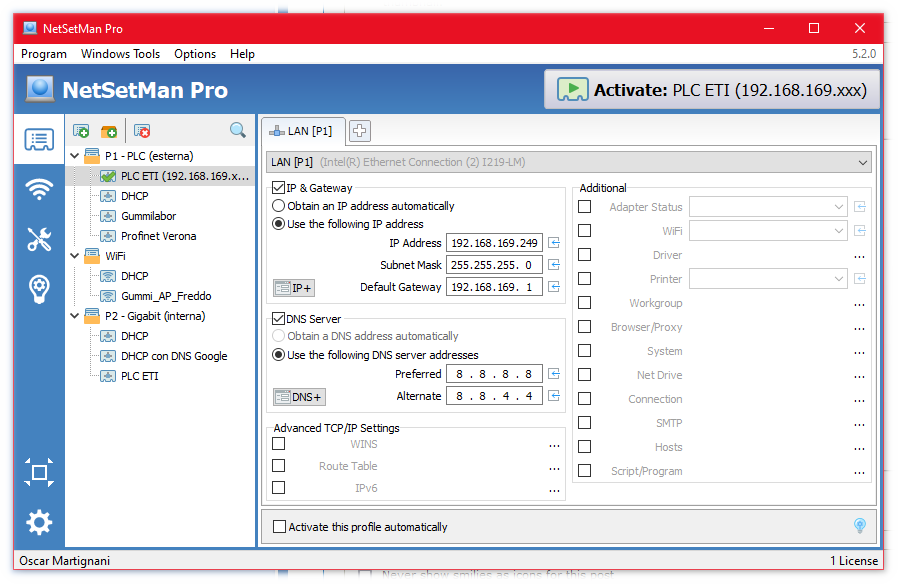
Task: Select Obtain an IP address automatically
Action: click(278, 206)
